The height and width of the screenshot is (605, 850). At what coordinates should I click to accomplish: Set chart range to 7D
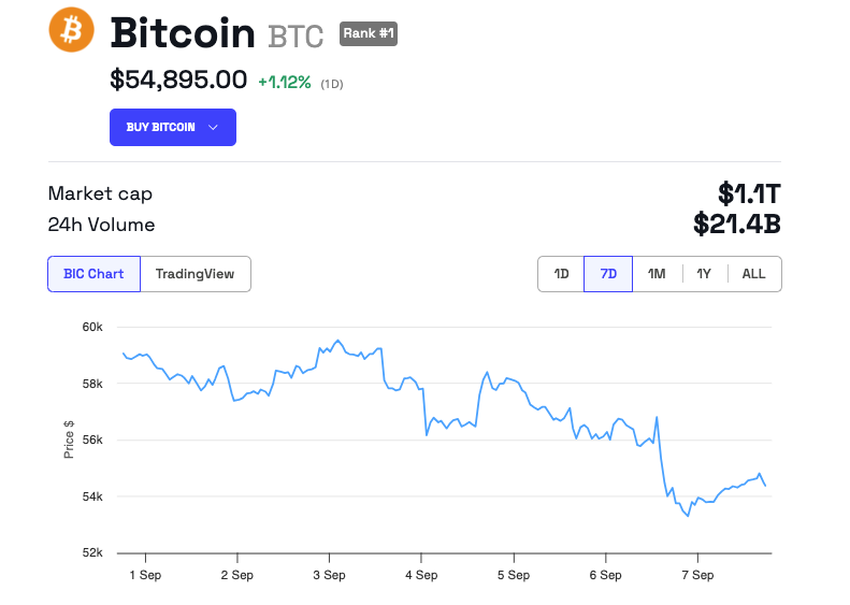point(608,274)
